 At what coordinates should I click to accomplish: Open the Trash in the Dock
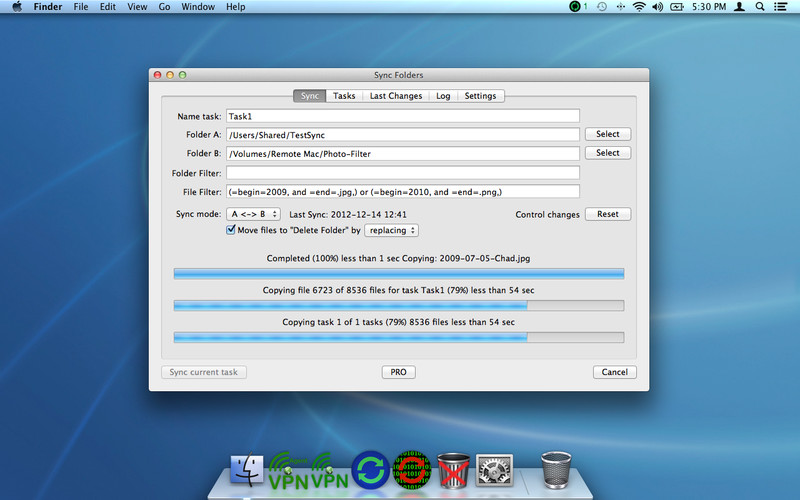point(556,470)
